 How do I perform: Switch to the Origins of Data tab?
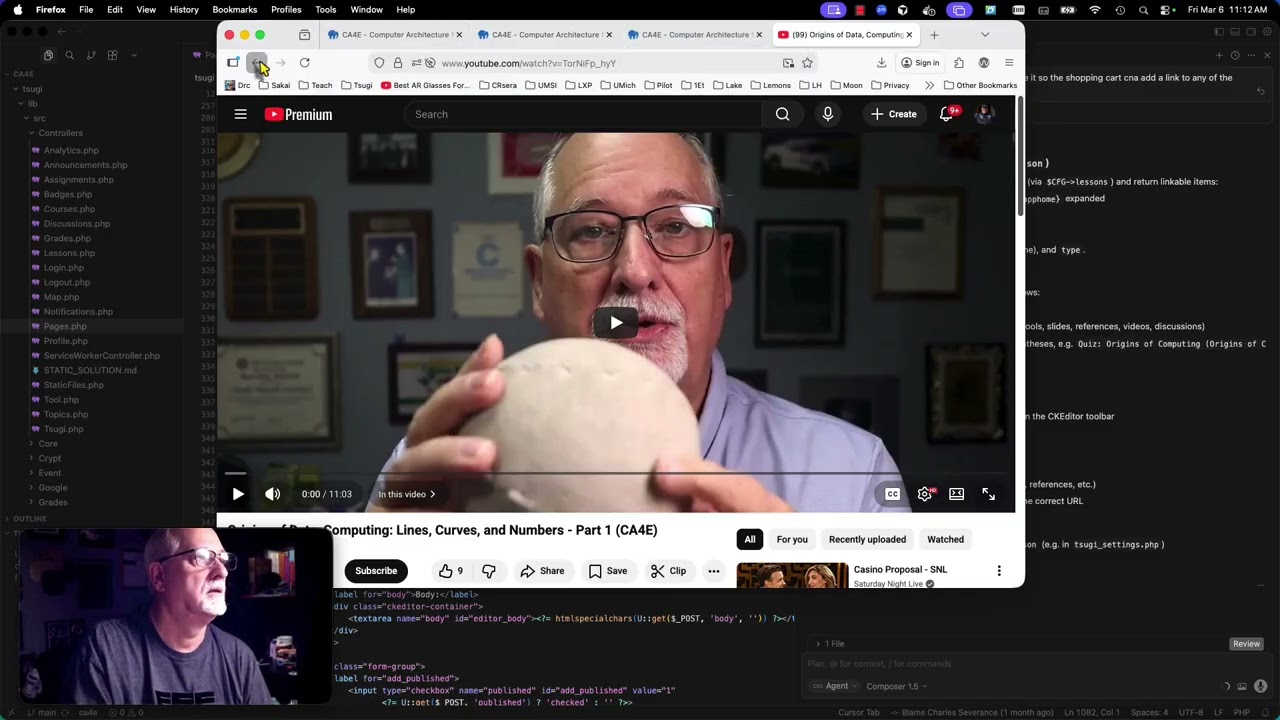[846, 35]
